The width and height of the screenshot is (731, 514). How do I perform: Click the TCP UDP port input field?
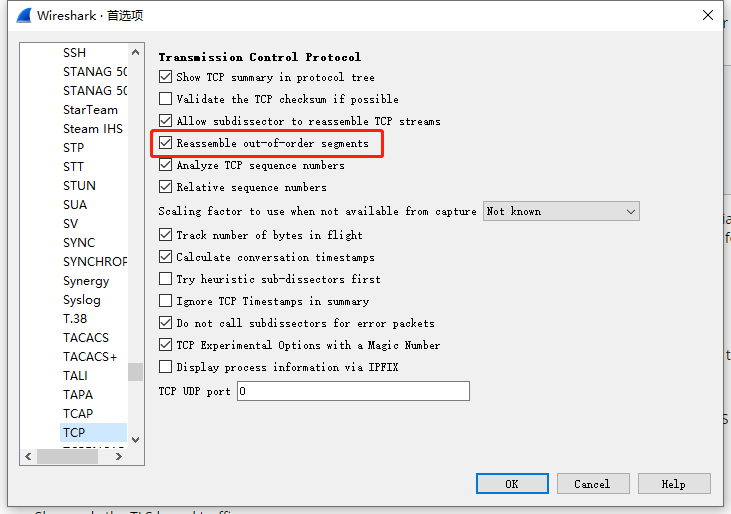[x=353, y=391]
